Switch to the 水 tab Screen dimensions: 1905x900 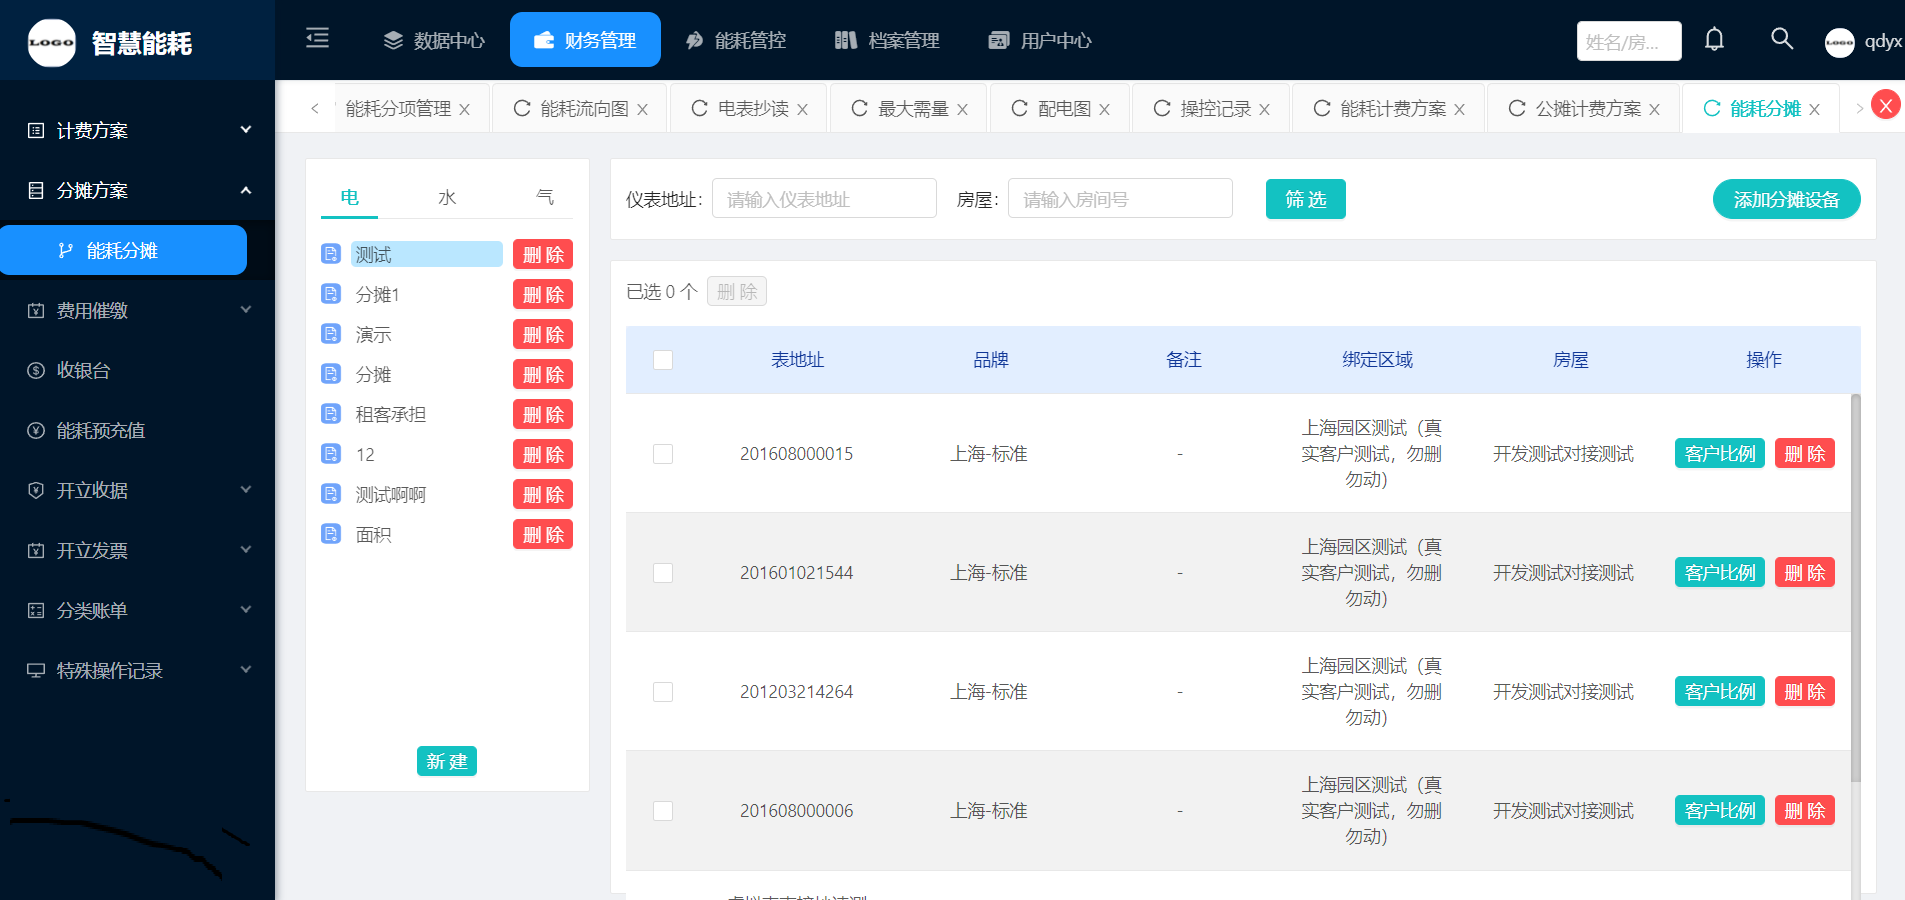click(447, 198)
